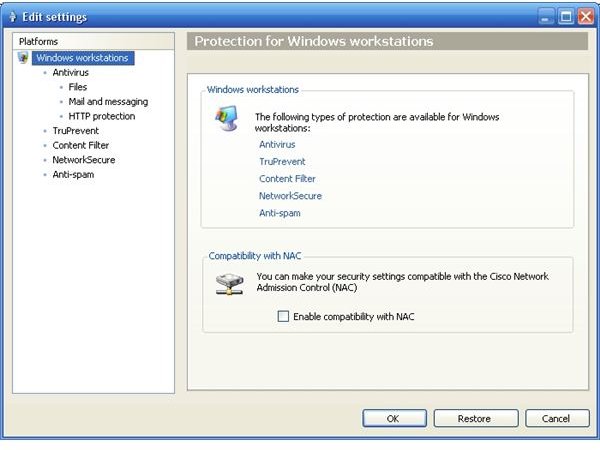Select NetworkSecure in the left tree
This screenshot has width=600, height=450.
84,160
